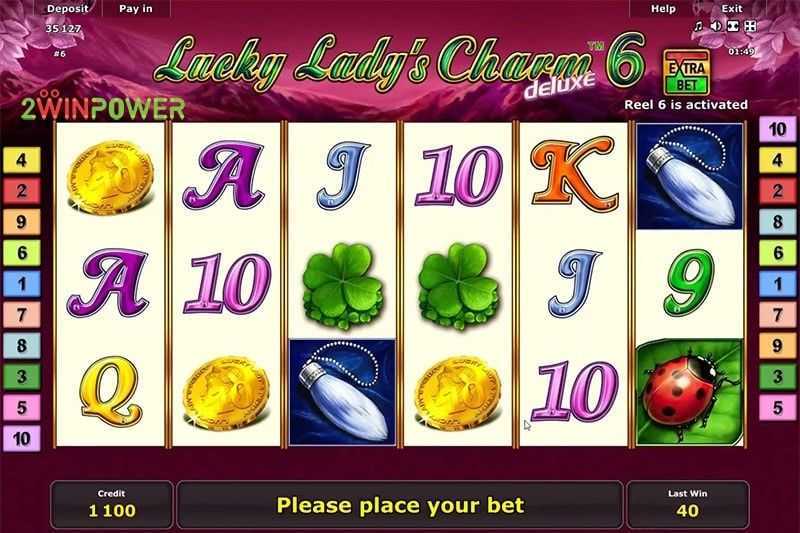Click the four-leaf clover on reel three

pyautogui.click(x=342, y=286)
